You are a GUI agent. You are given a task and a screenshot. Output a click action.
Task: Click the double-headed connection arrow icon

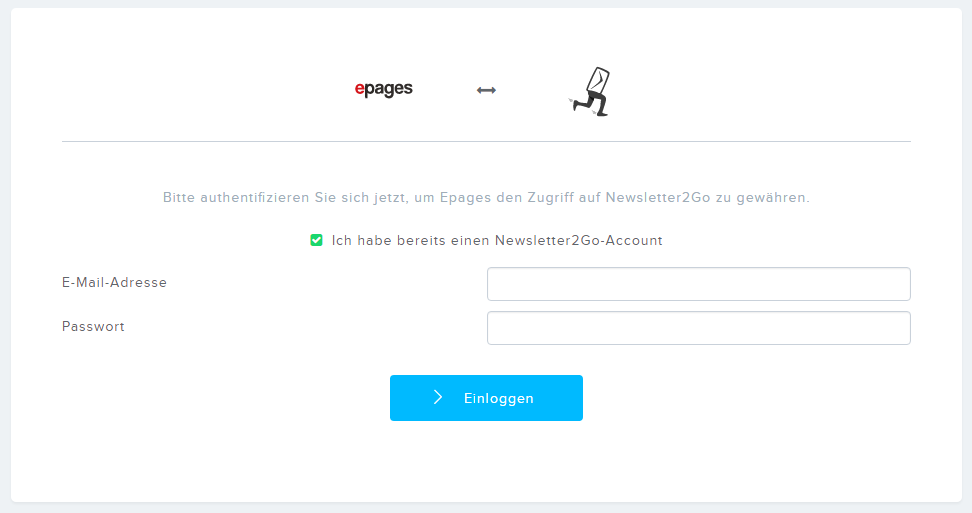tap(486, 90)
